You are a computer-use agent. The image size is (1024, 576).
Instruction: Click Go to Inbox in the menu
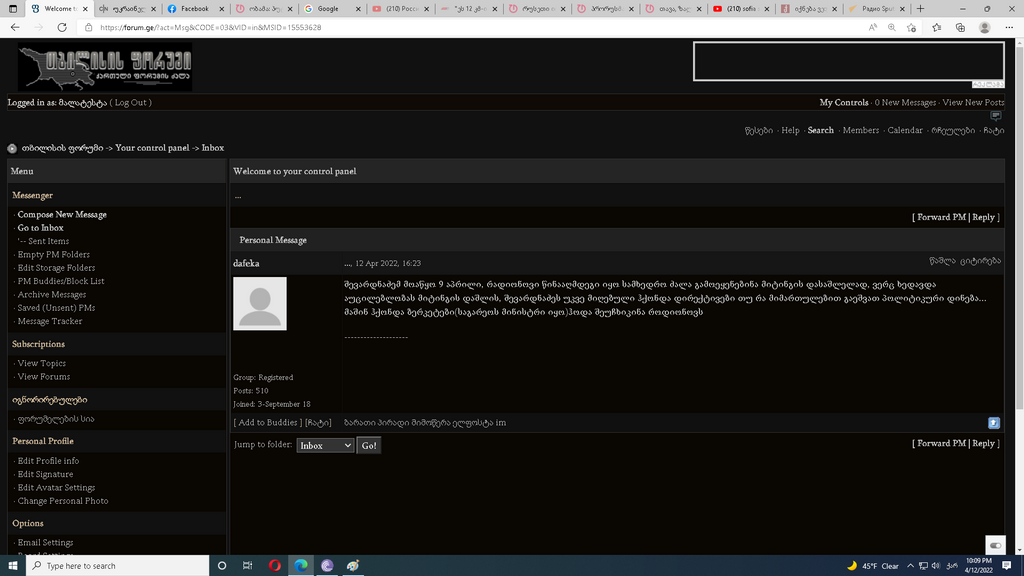point(40,228)
